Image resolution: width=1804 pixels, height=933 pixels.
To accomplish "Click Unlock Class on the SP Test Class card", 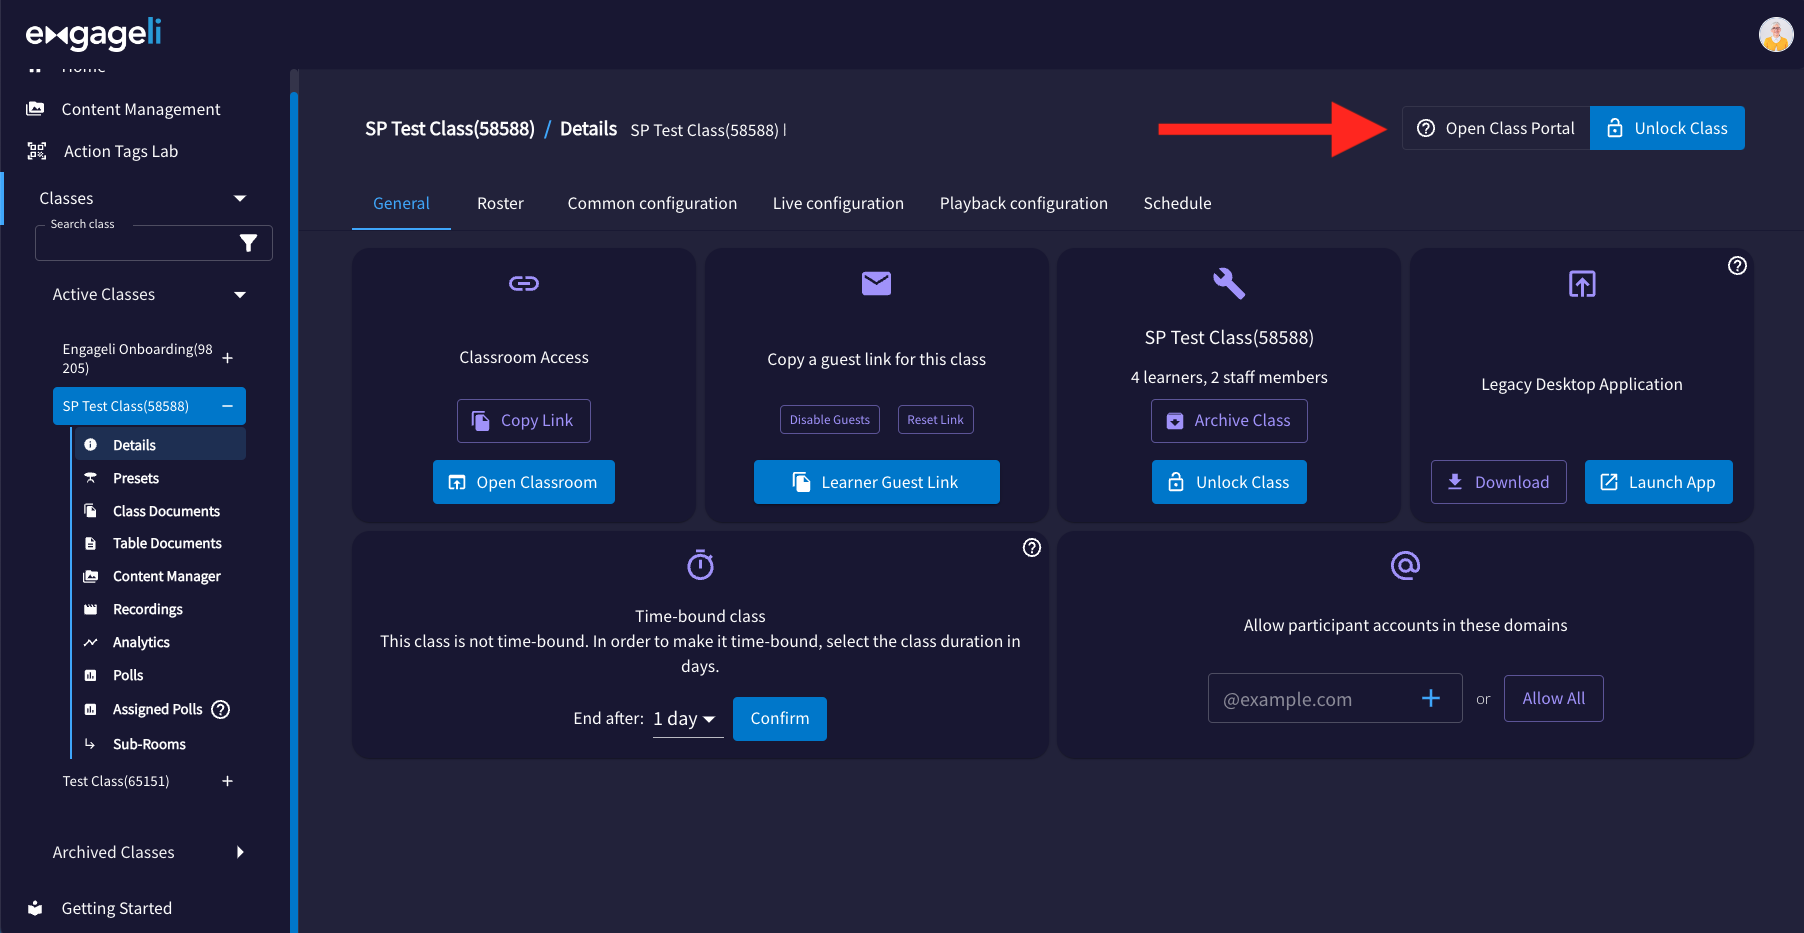I will (x=1229, y=482).
